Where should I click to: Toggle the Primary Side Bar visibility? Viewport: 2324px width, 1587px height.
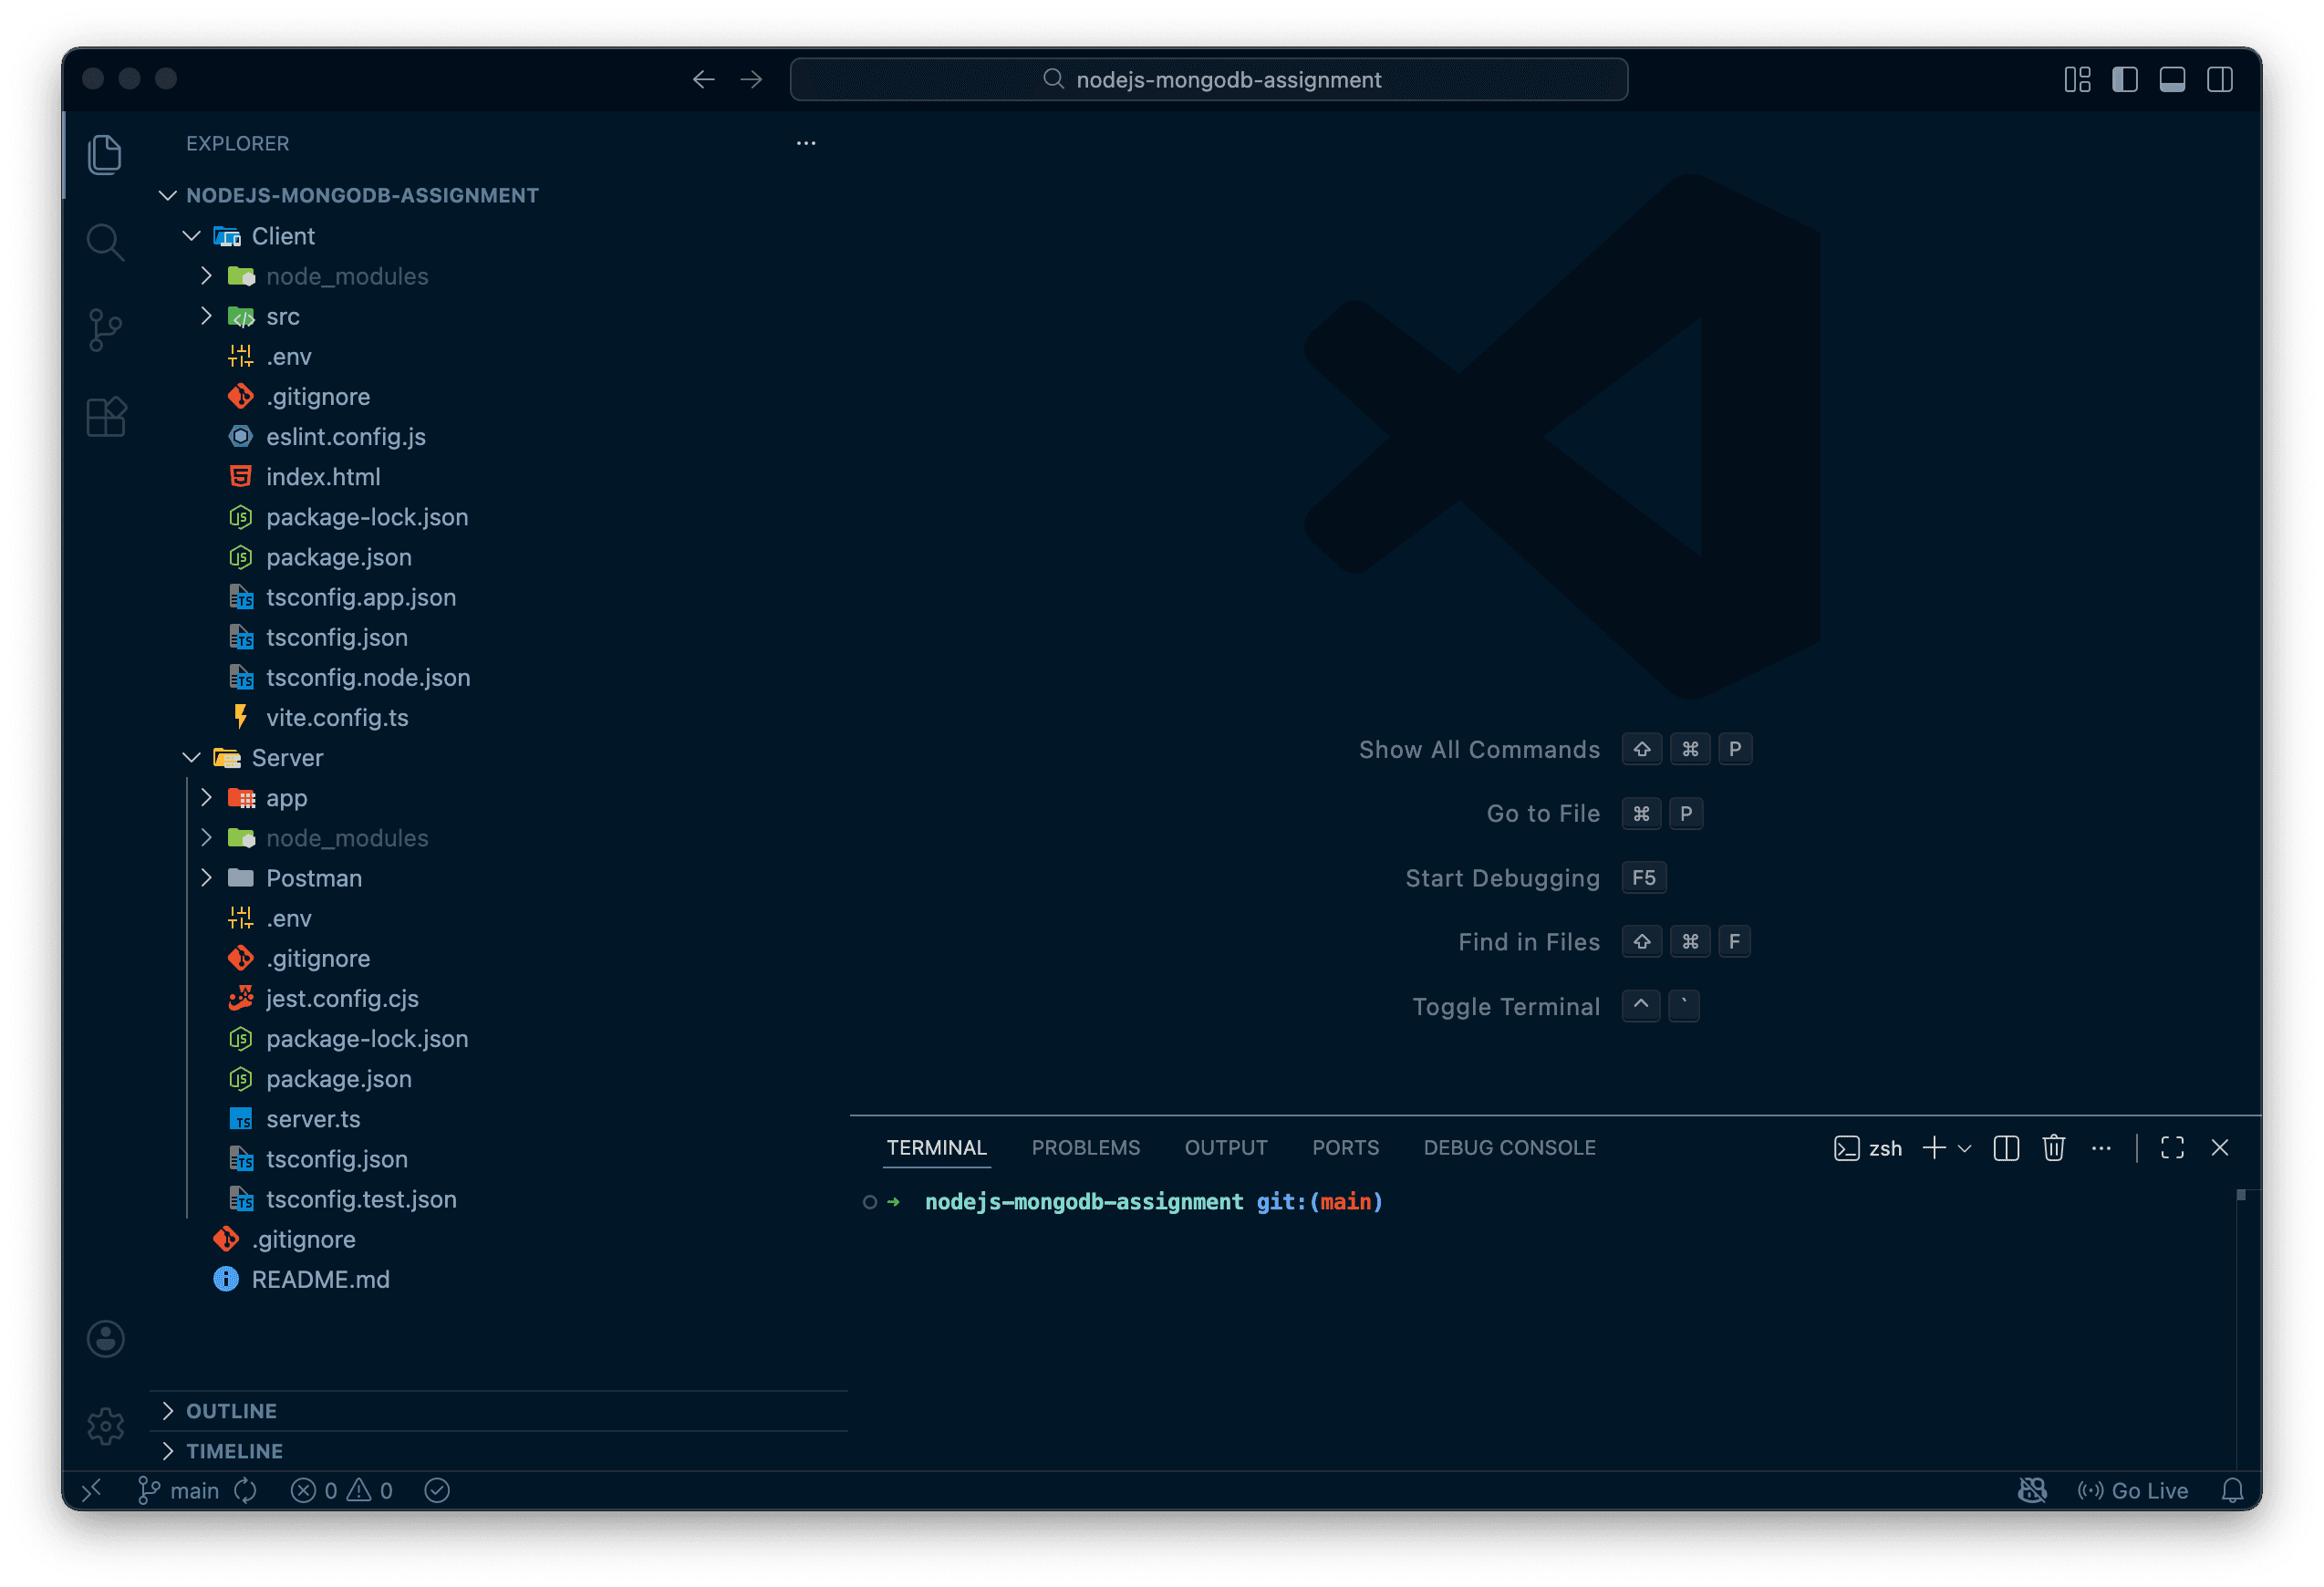click(2124, 79)
